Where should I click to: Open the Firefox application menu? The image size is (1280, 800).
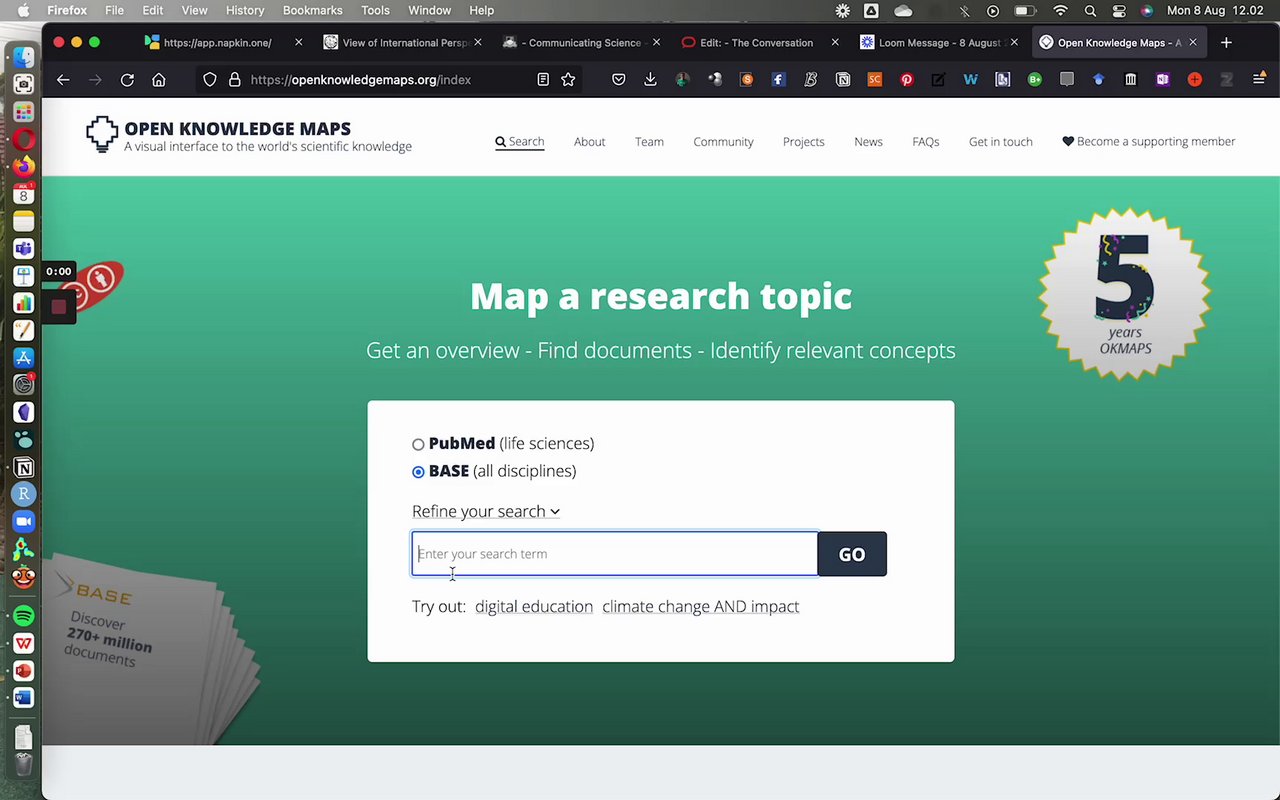[1258, 80]
